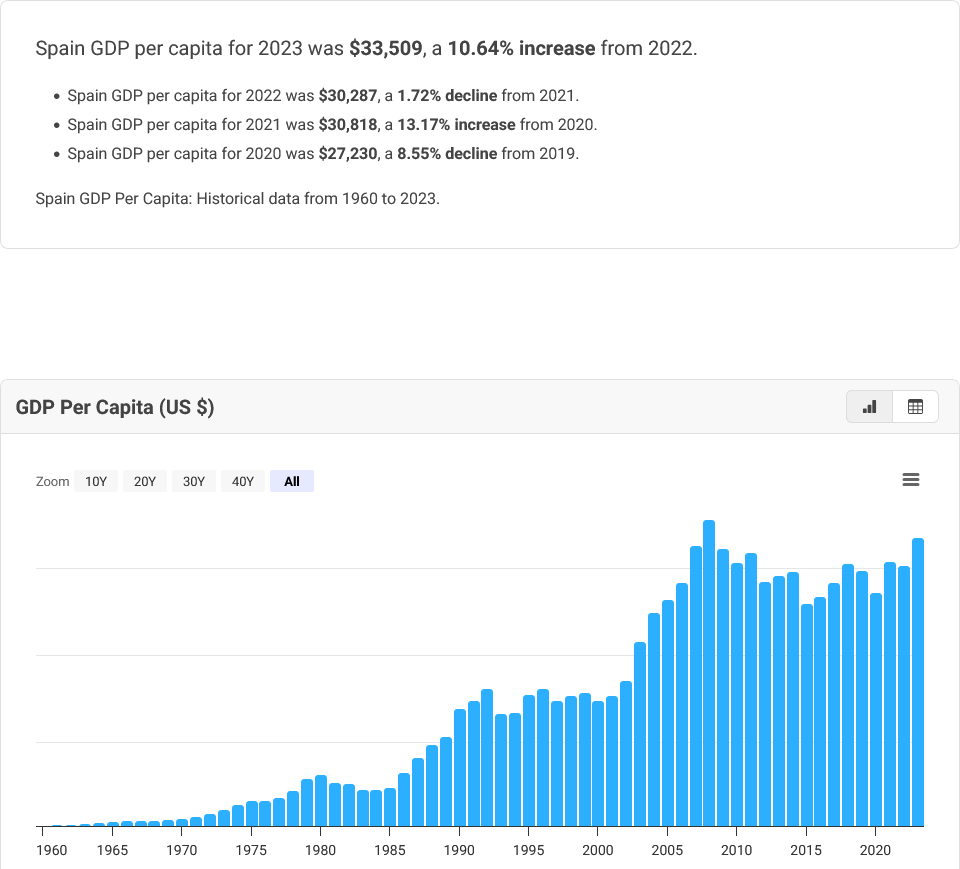
Task: Click the 1975 x-axis label
Action: 251,850
